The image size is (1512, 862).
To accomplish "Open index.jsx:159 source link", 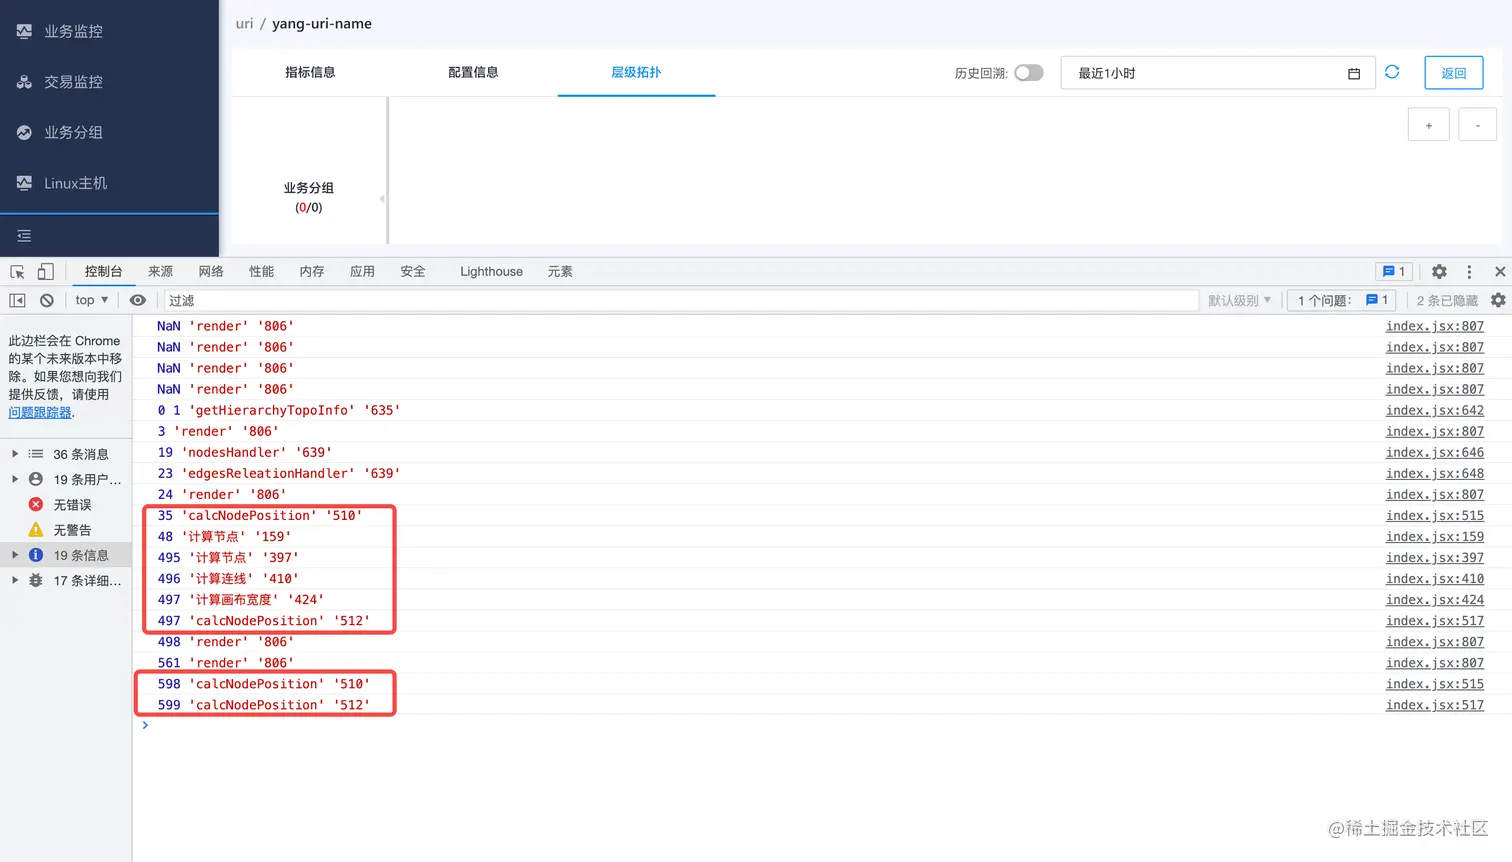I will pos(1435,536).
